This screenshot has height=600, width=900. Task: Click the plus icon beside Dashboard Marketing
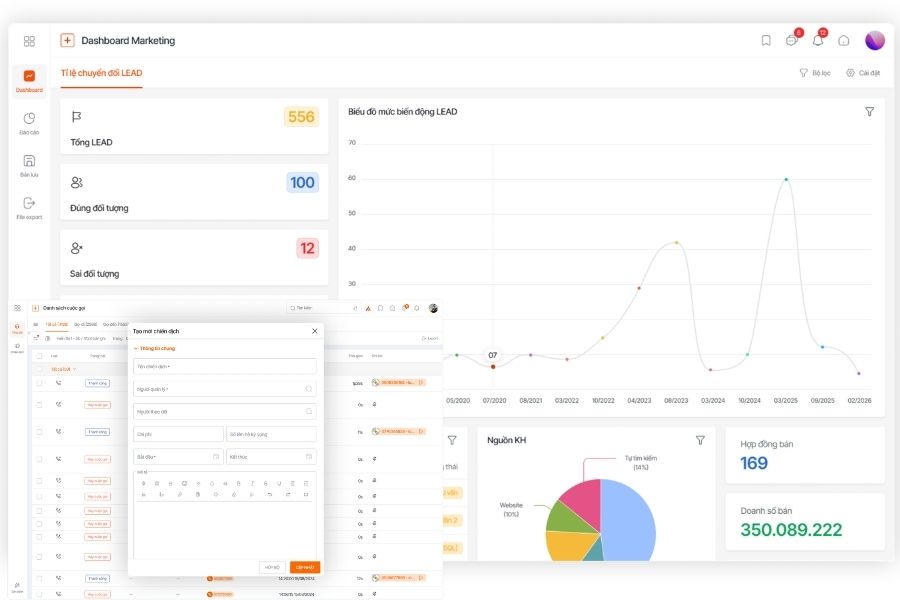click(67, 40)
